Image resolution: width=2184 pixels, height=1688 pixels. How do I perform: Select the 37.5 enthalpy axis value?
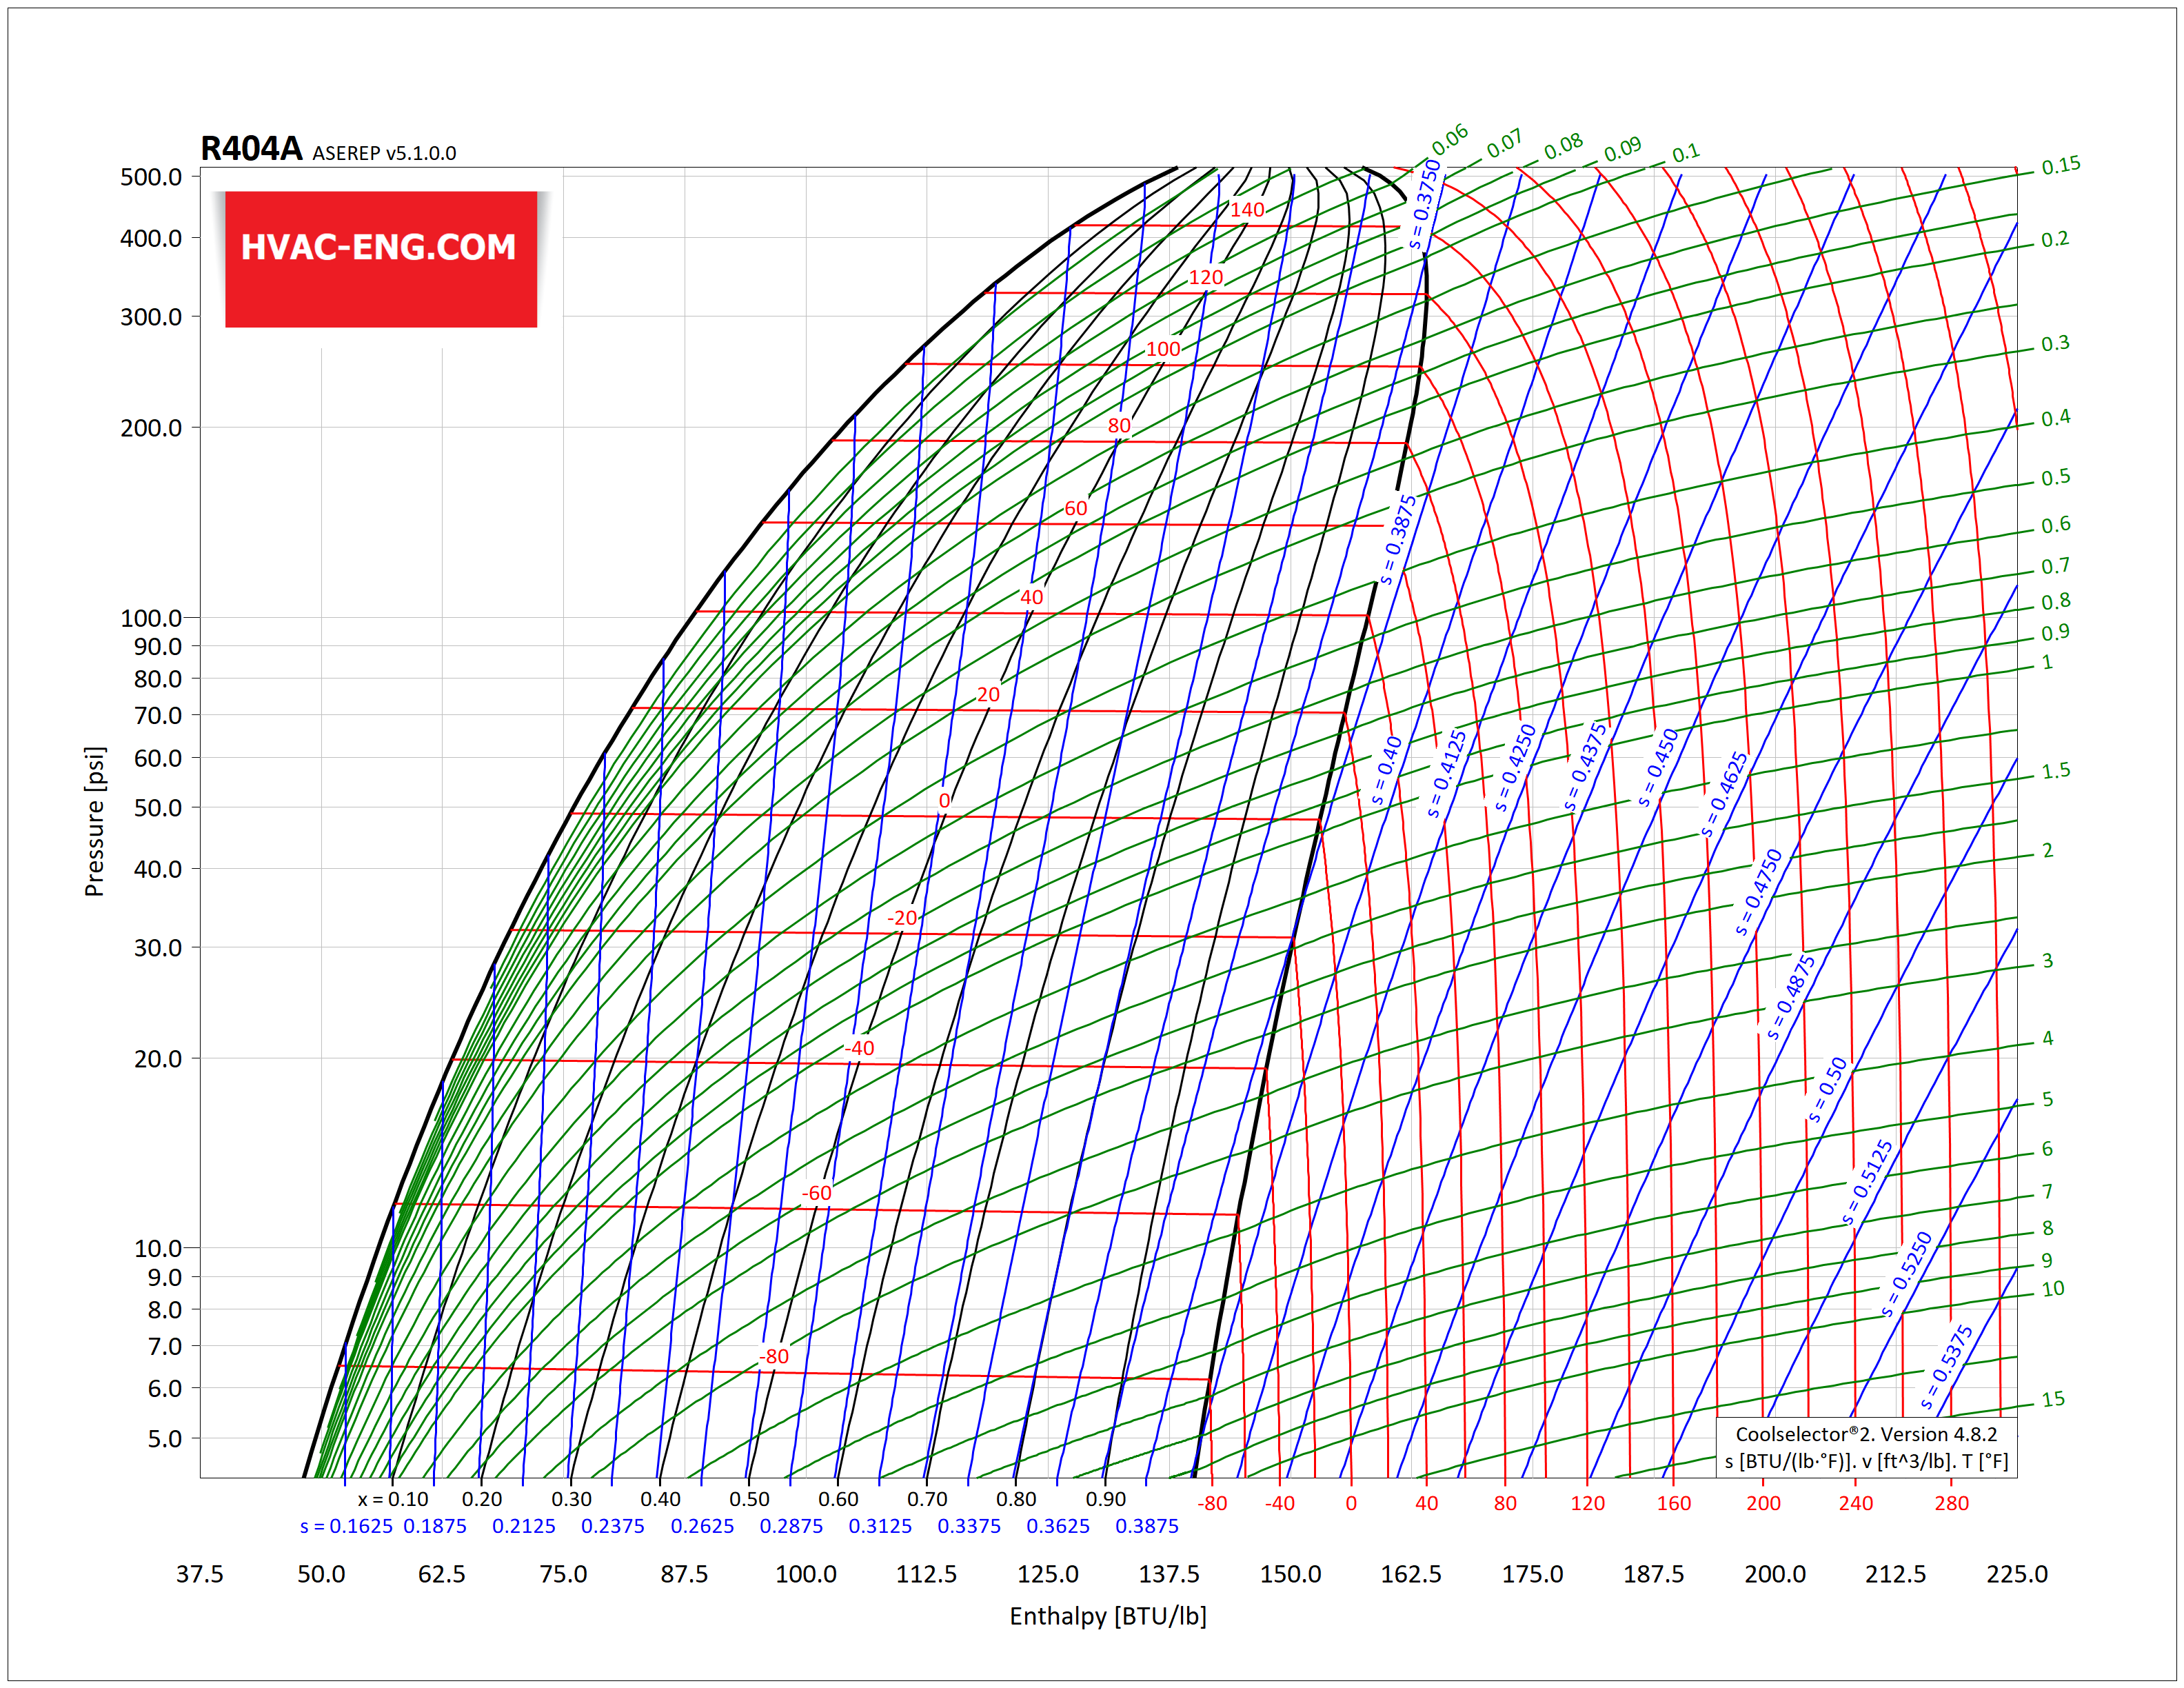point(200,1573)
